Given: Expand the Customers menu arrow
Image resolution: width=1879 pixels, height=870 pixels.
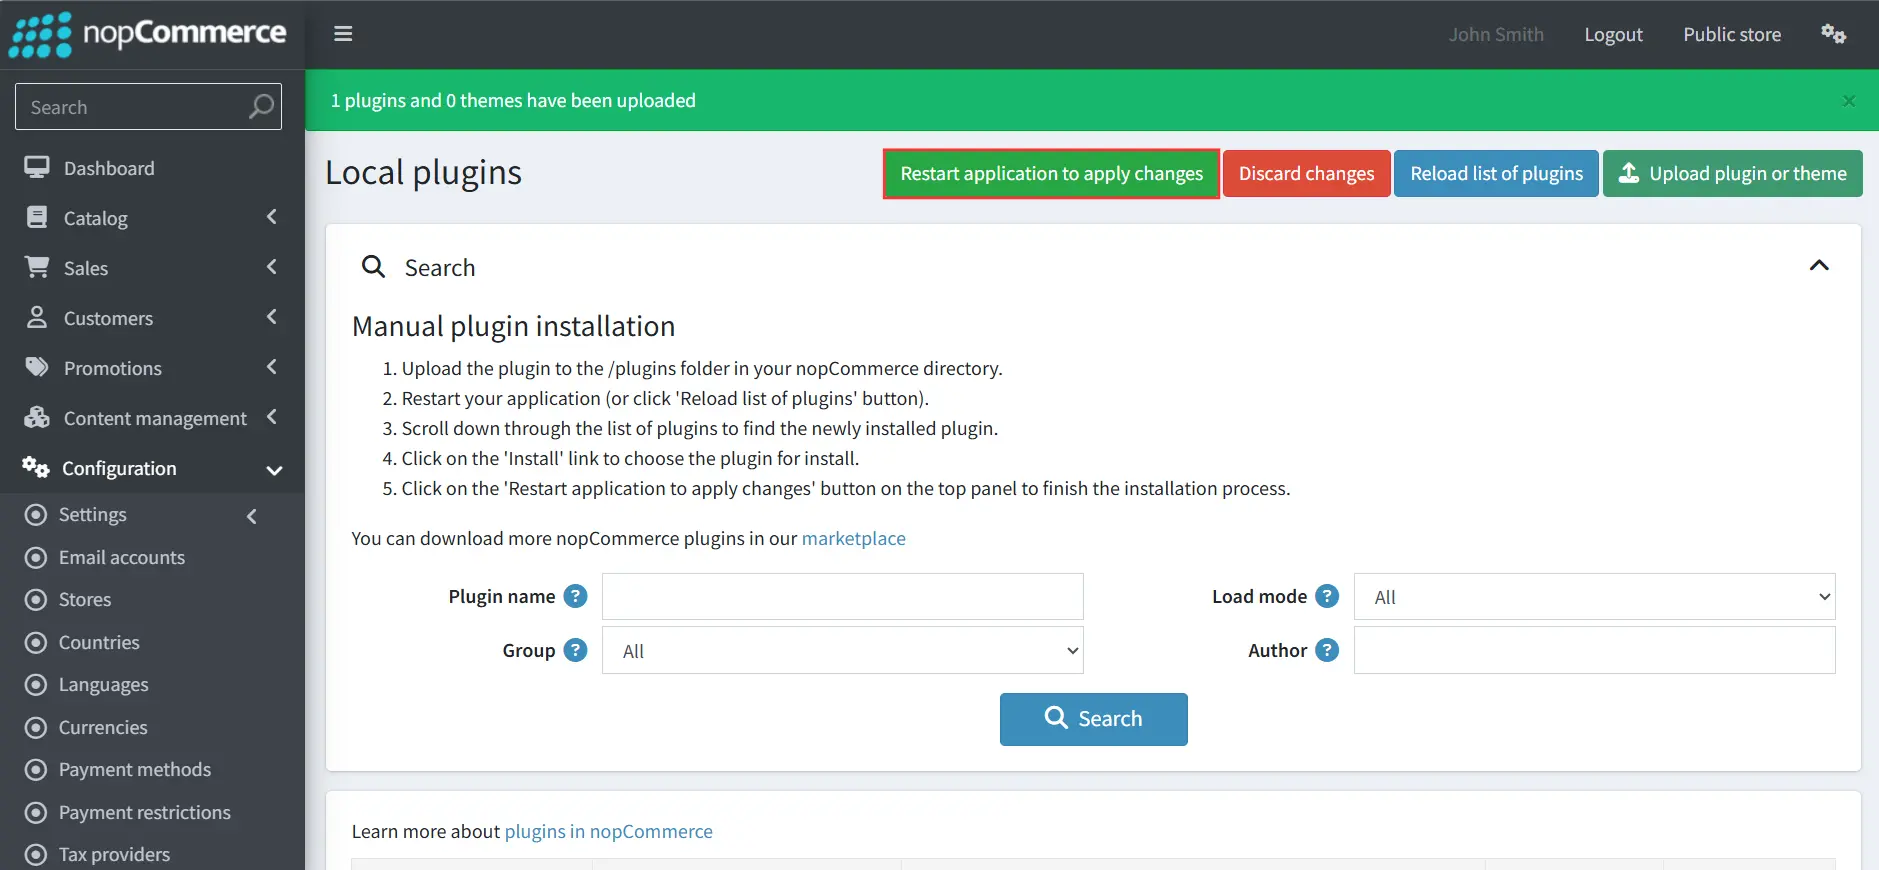Looking at the screenshot, I should 272,317.
